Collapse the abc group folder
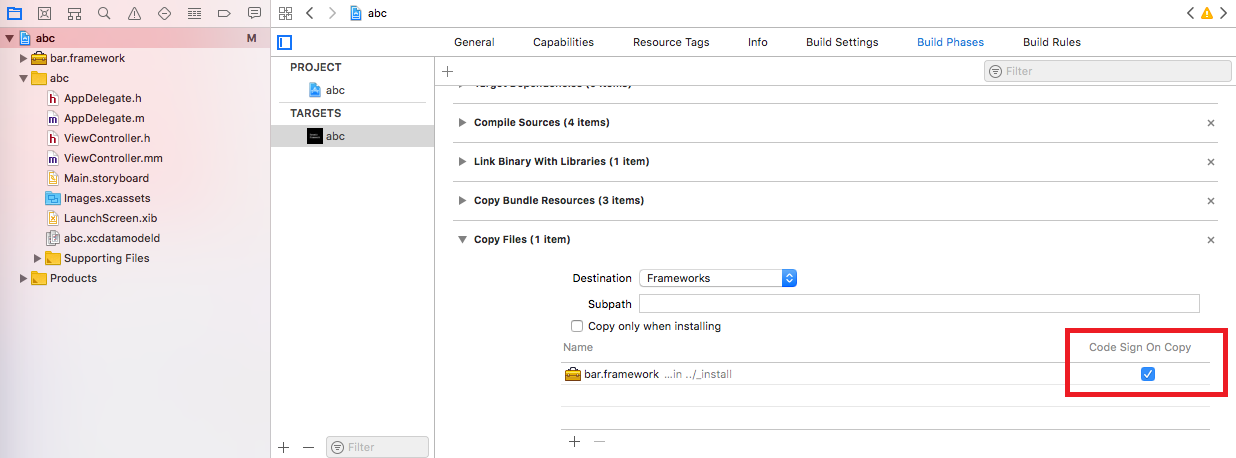 (x=24, y=78)
